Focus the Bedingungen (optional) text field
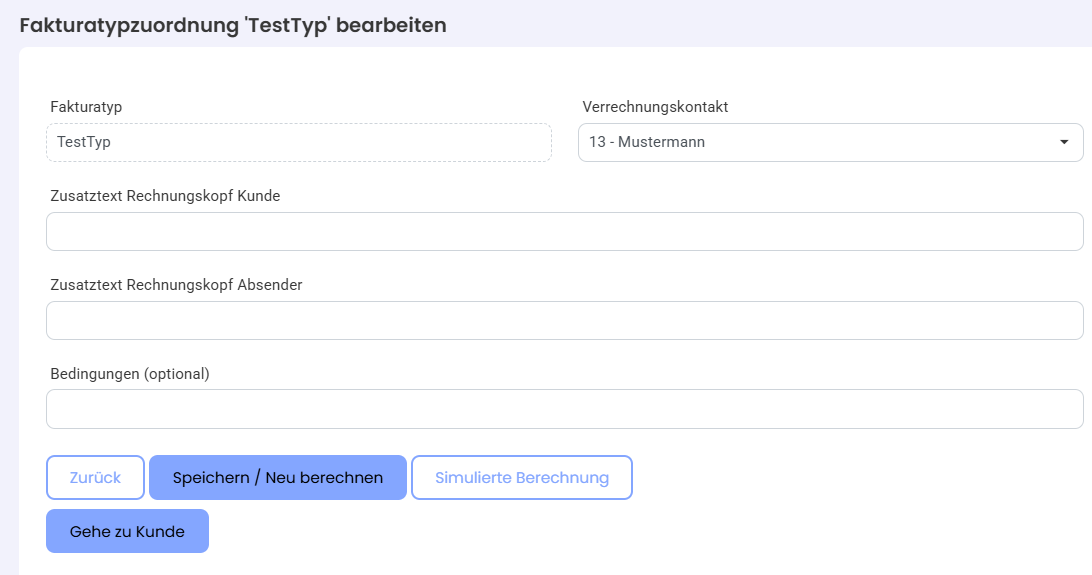 tap(565, 409)
